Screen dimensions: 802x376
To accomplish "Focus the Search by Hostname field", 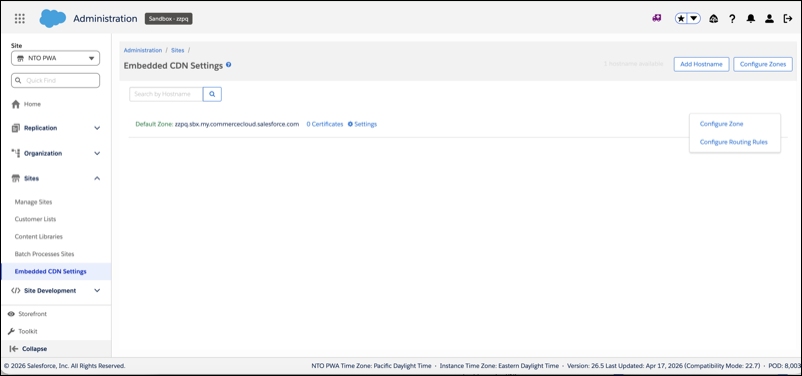I will [166, 94].
